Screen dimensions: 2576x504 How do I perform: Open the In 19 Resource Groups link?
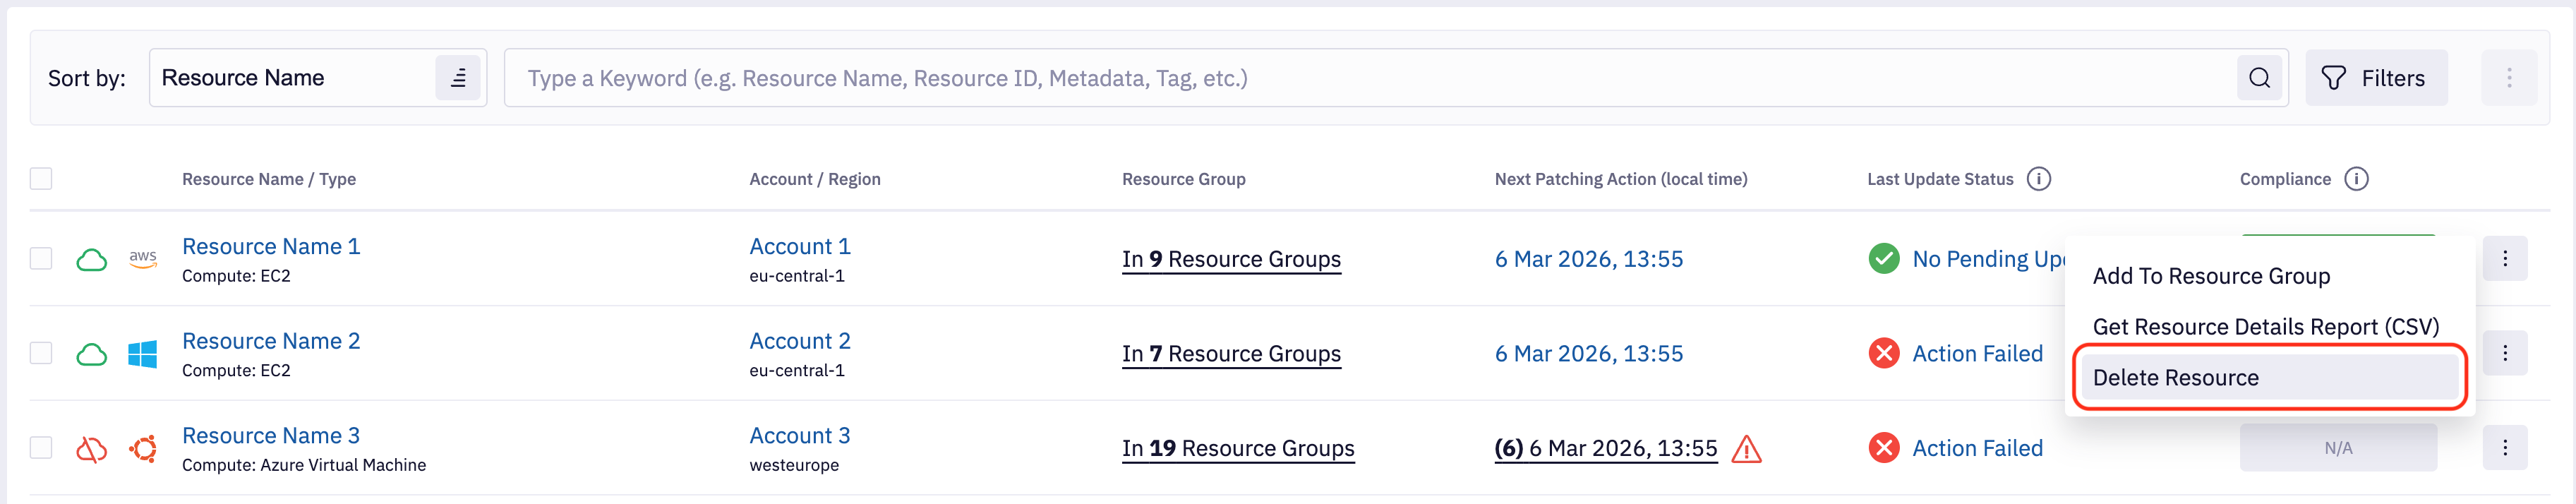tap(1237, 449)
